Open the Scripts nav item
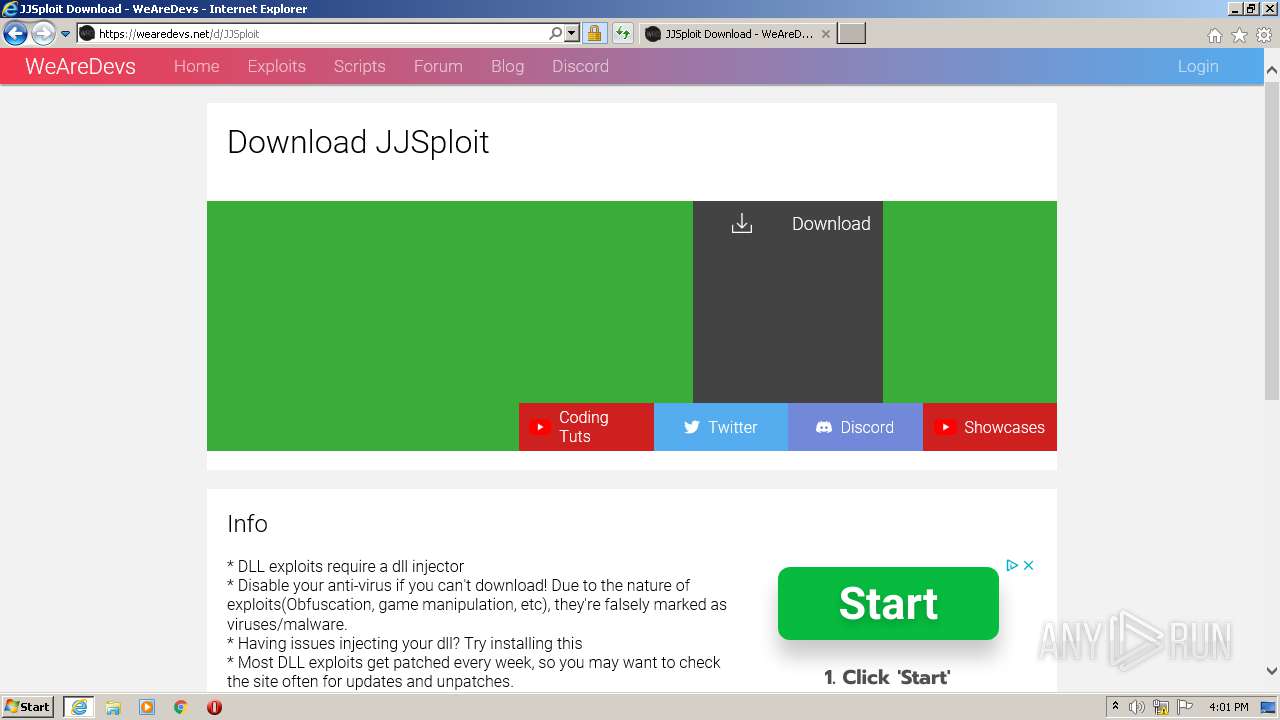The width and height of the screenshot is (1280, 720). tap(359, 66)
